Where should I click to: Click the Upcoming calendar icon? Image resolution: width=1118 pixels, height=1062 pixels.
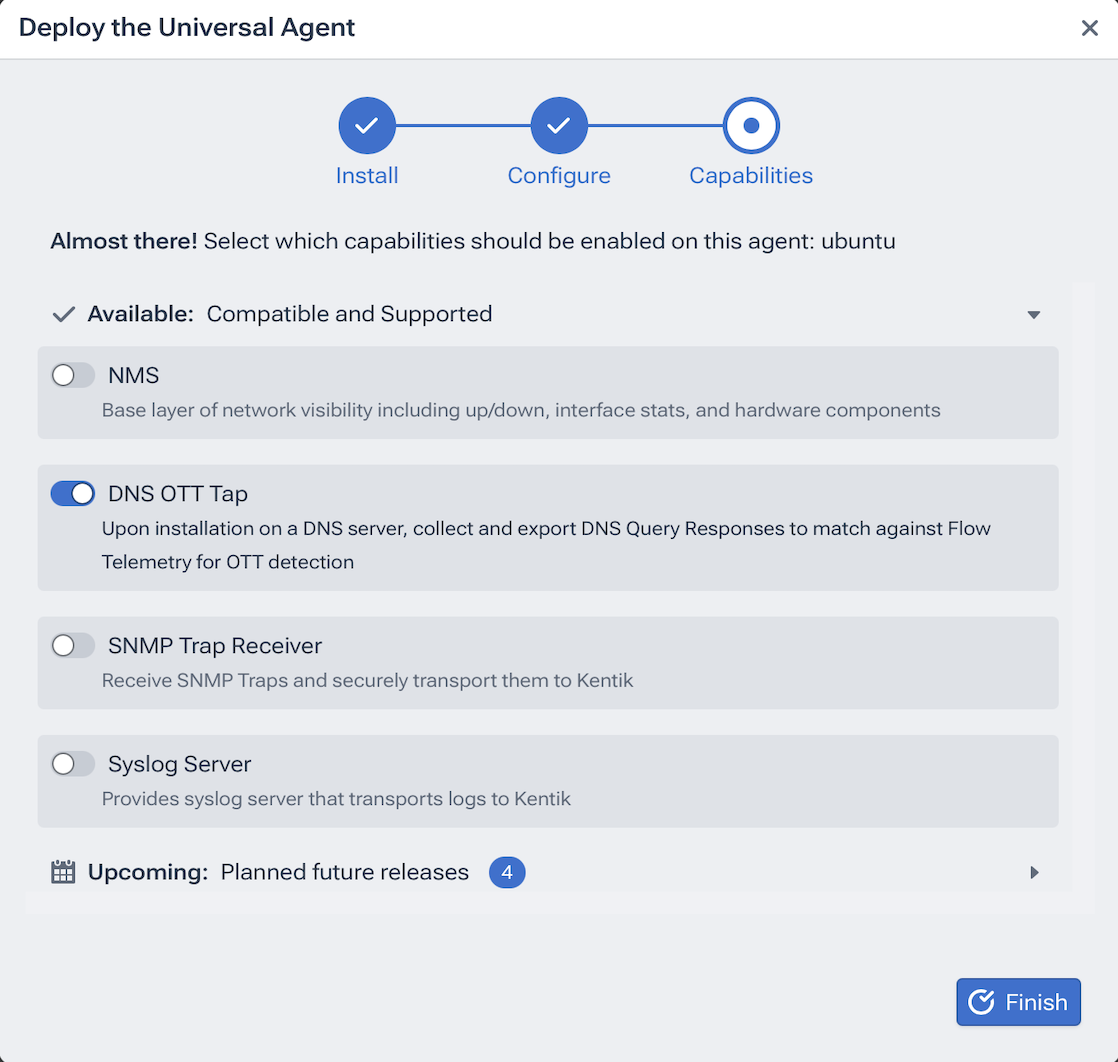63,872
